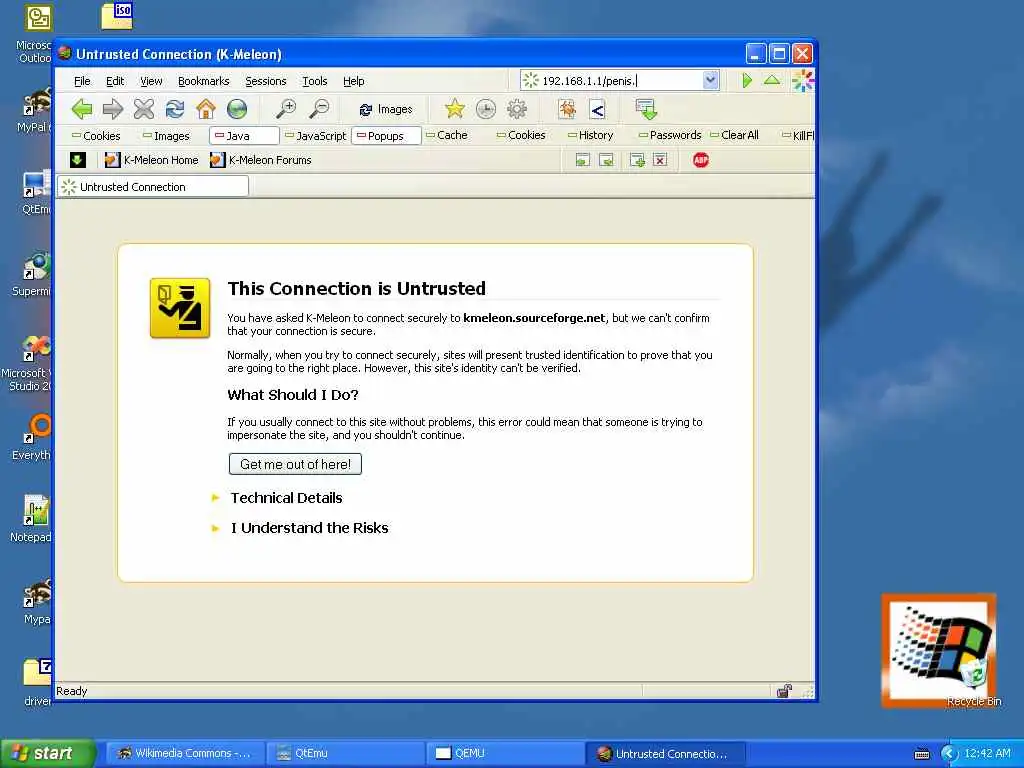This screenshot has width=1024, height=768.
Task: Click the red ABP Adblock icon
Action: click(701, 160)
